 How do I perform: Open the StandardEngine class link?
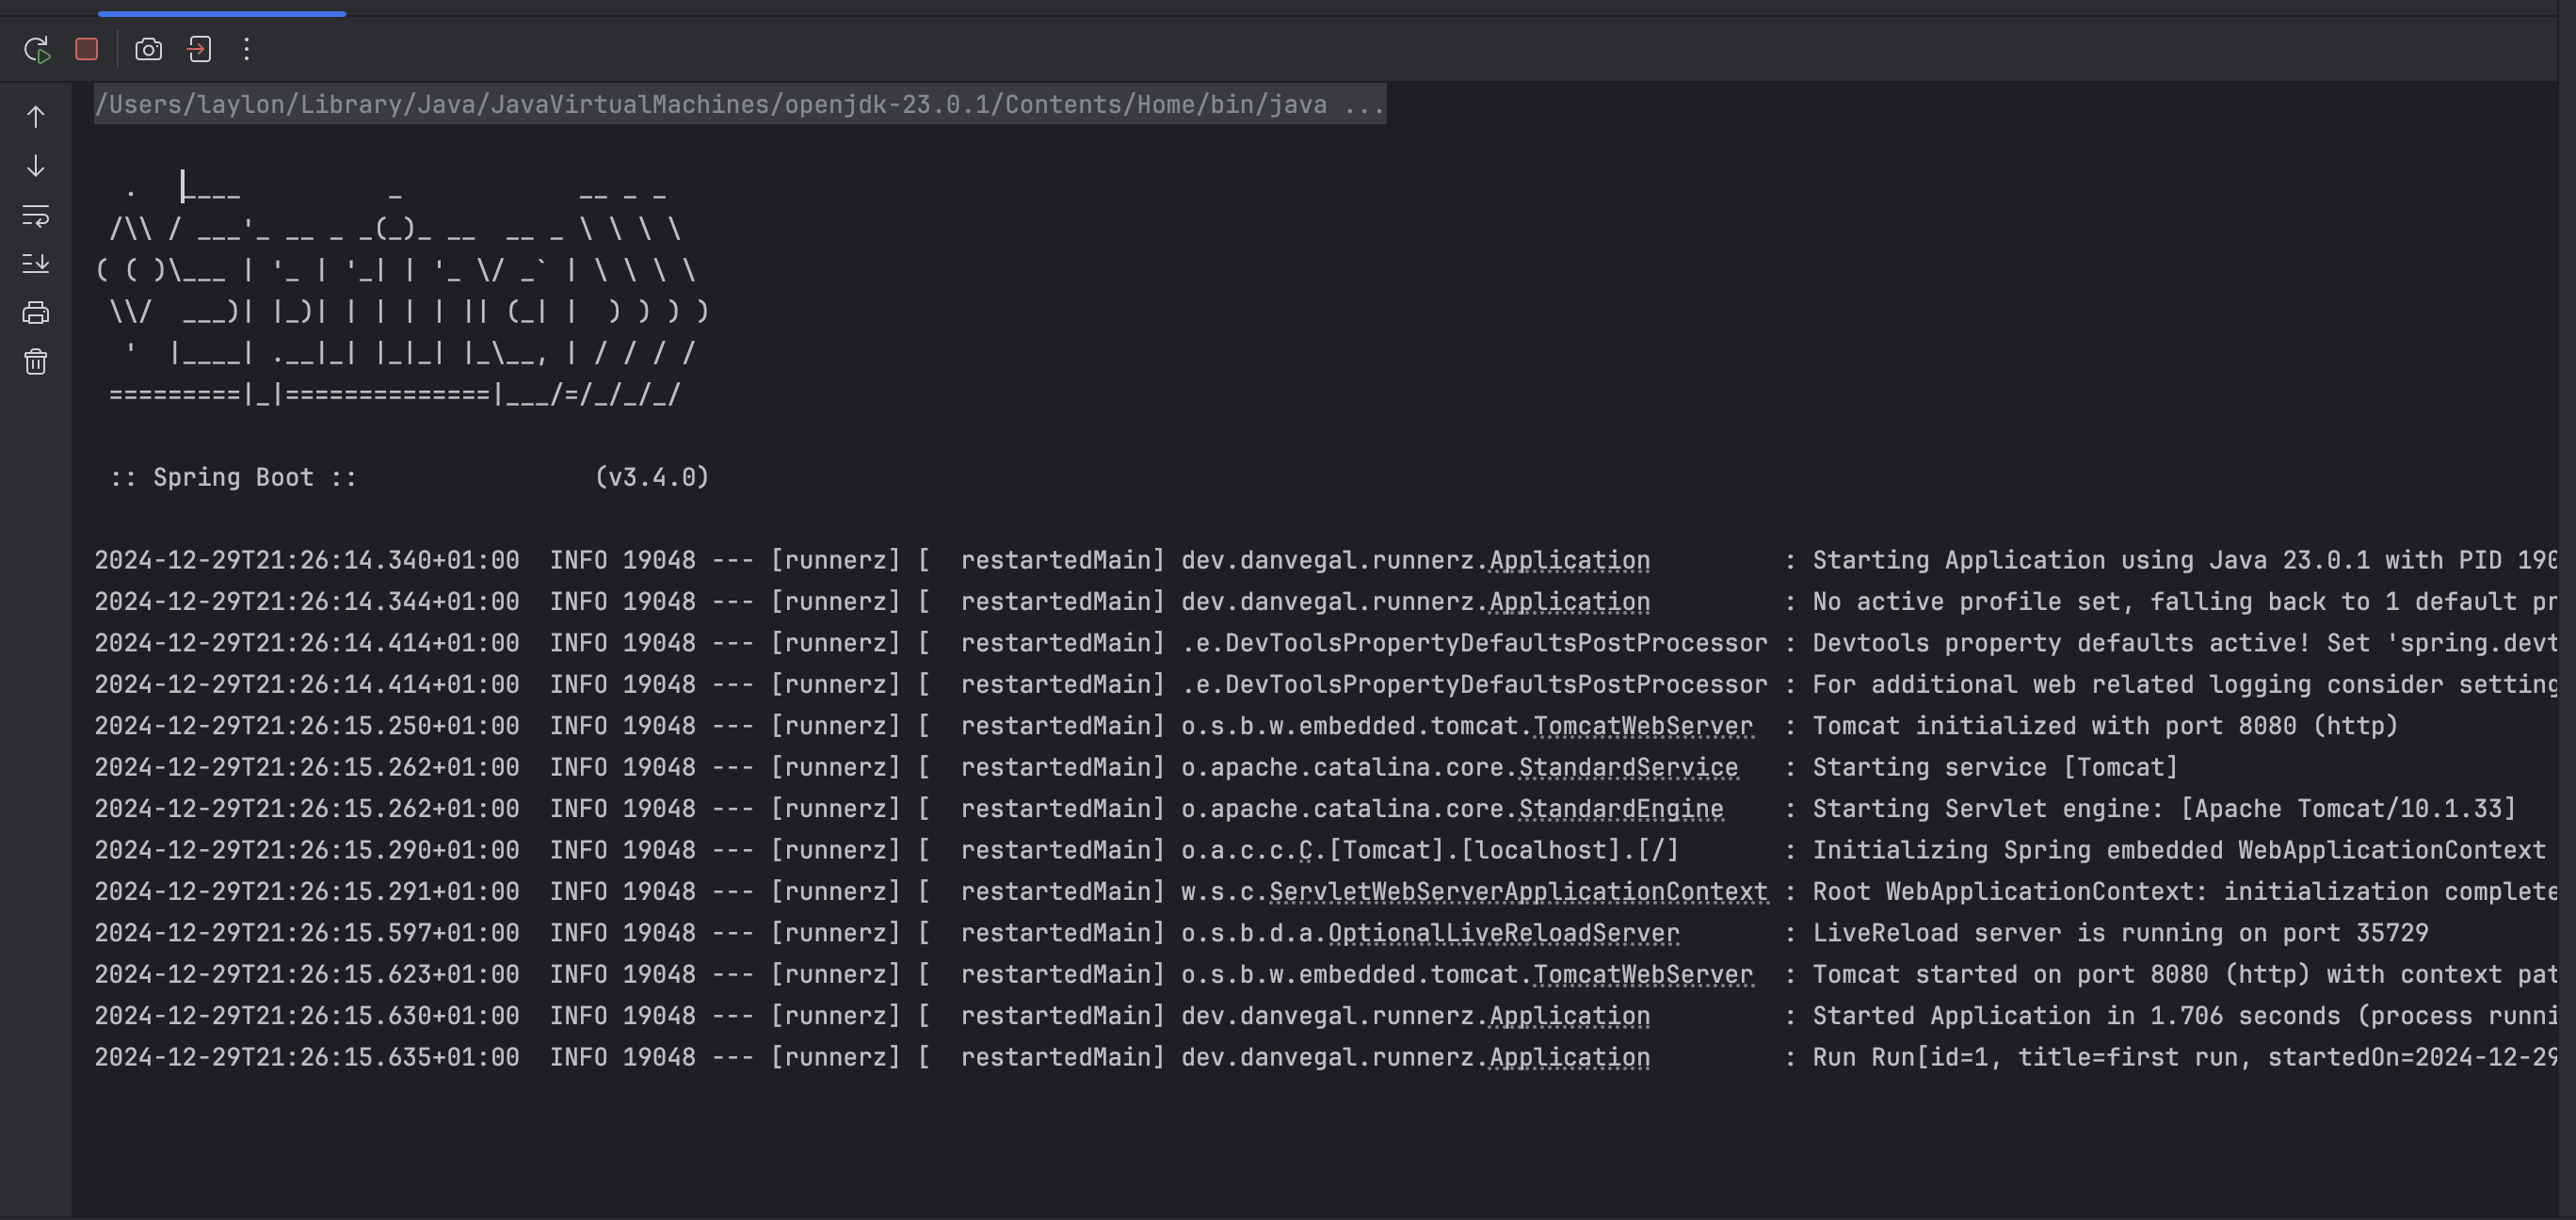pos(1621,809)
